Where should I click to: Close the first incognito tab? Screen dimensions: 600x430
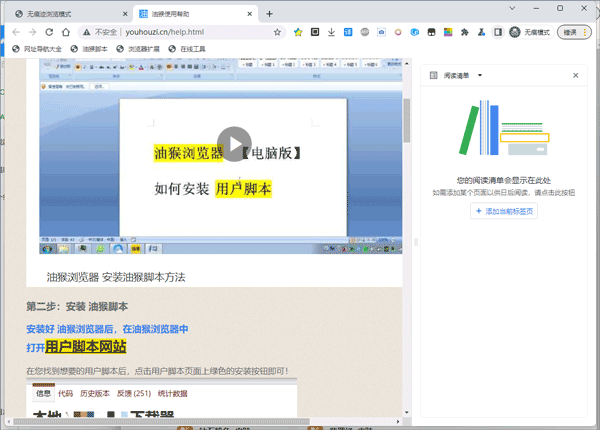pos(125,14)
